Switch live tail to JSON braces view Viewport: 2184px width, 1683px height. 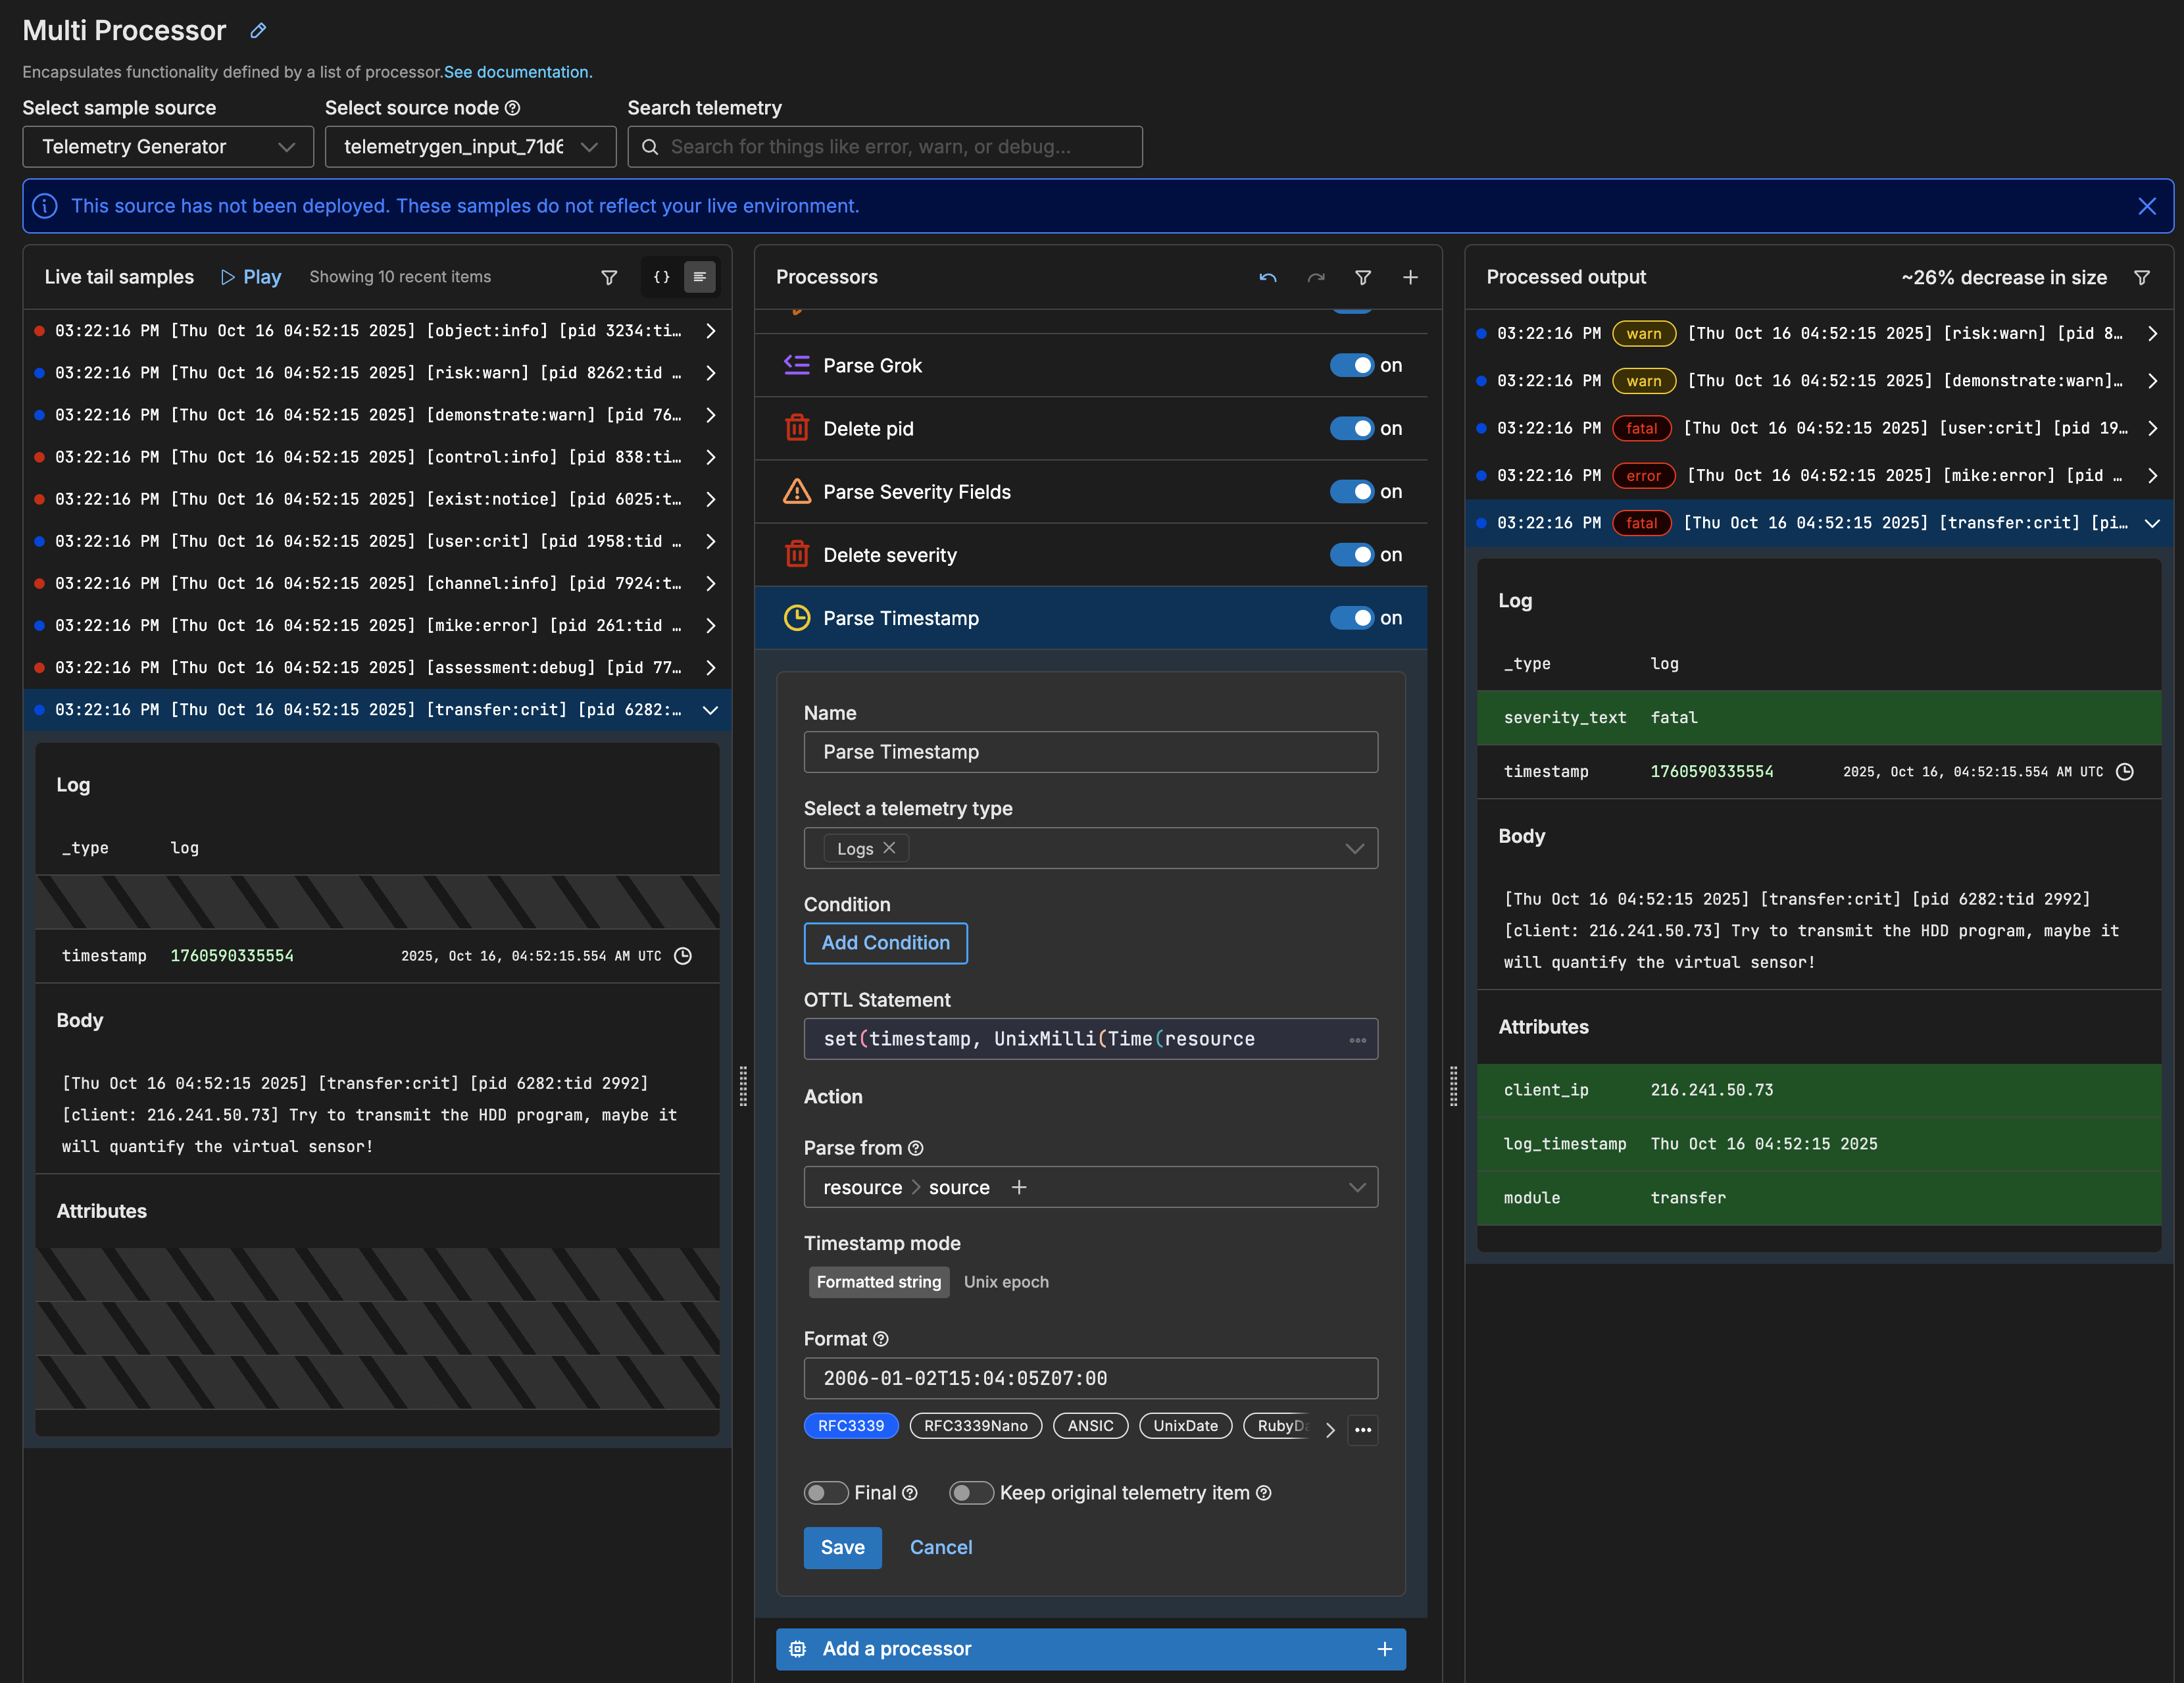pos(661,277)
